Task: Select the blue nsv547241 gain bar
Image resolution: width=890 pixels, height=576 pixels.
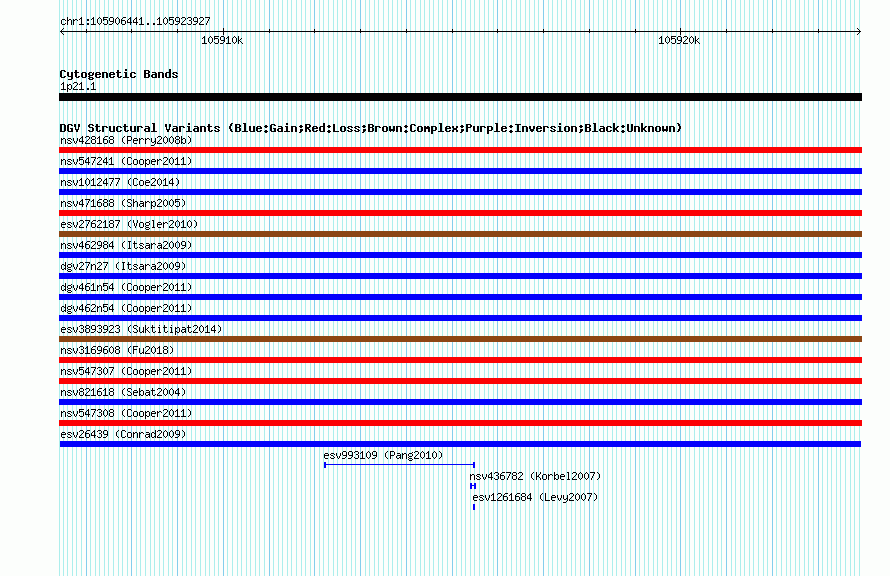Action: (x=460, y=171)
